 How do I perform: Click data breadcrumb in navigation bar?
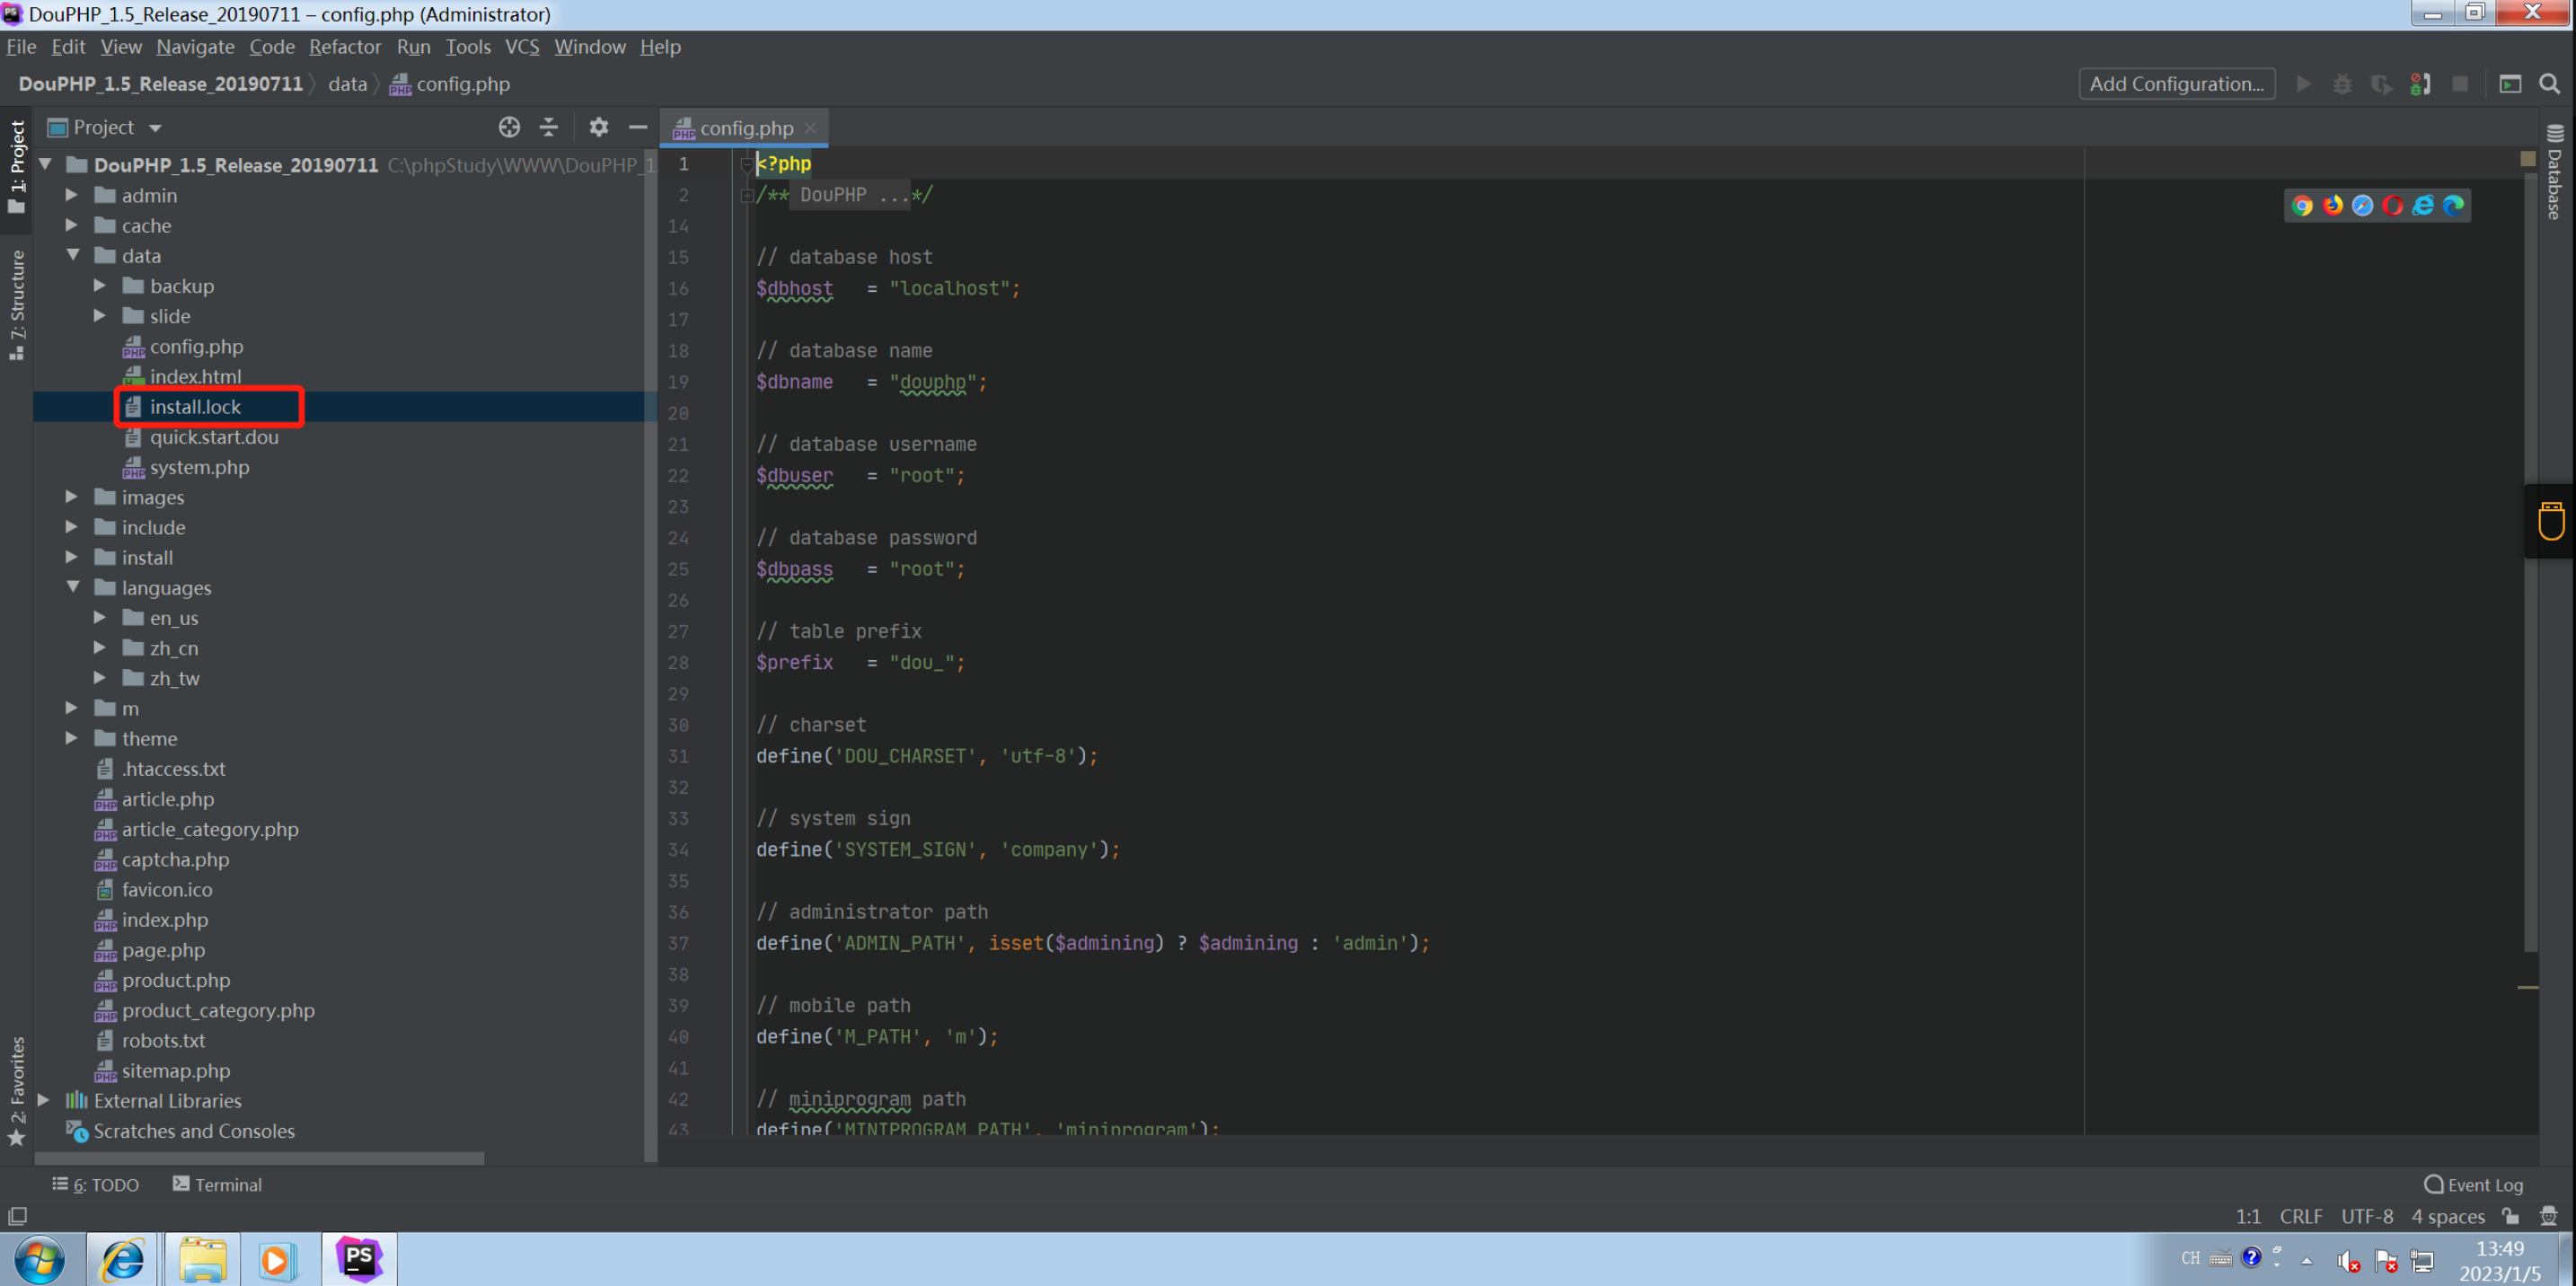[x=347, y=84]
